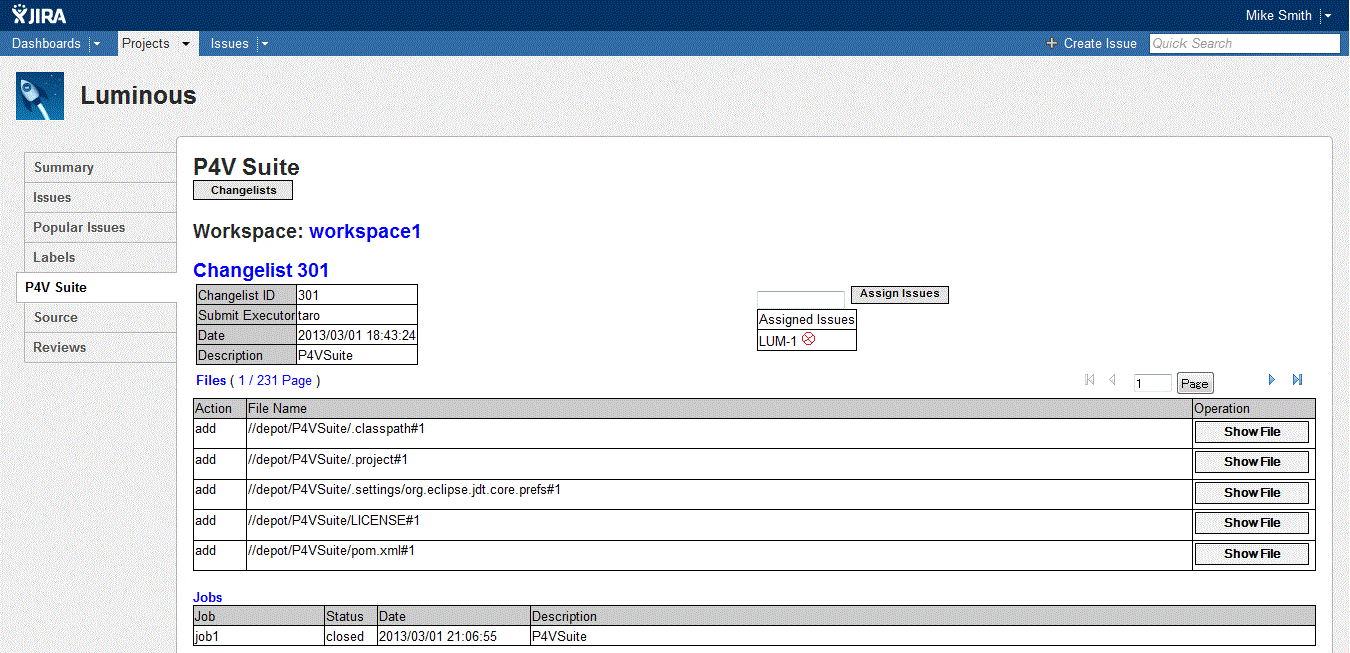Go to first page of files
This screenshot has height=653, width=1350.
point(1090,380)
